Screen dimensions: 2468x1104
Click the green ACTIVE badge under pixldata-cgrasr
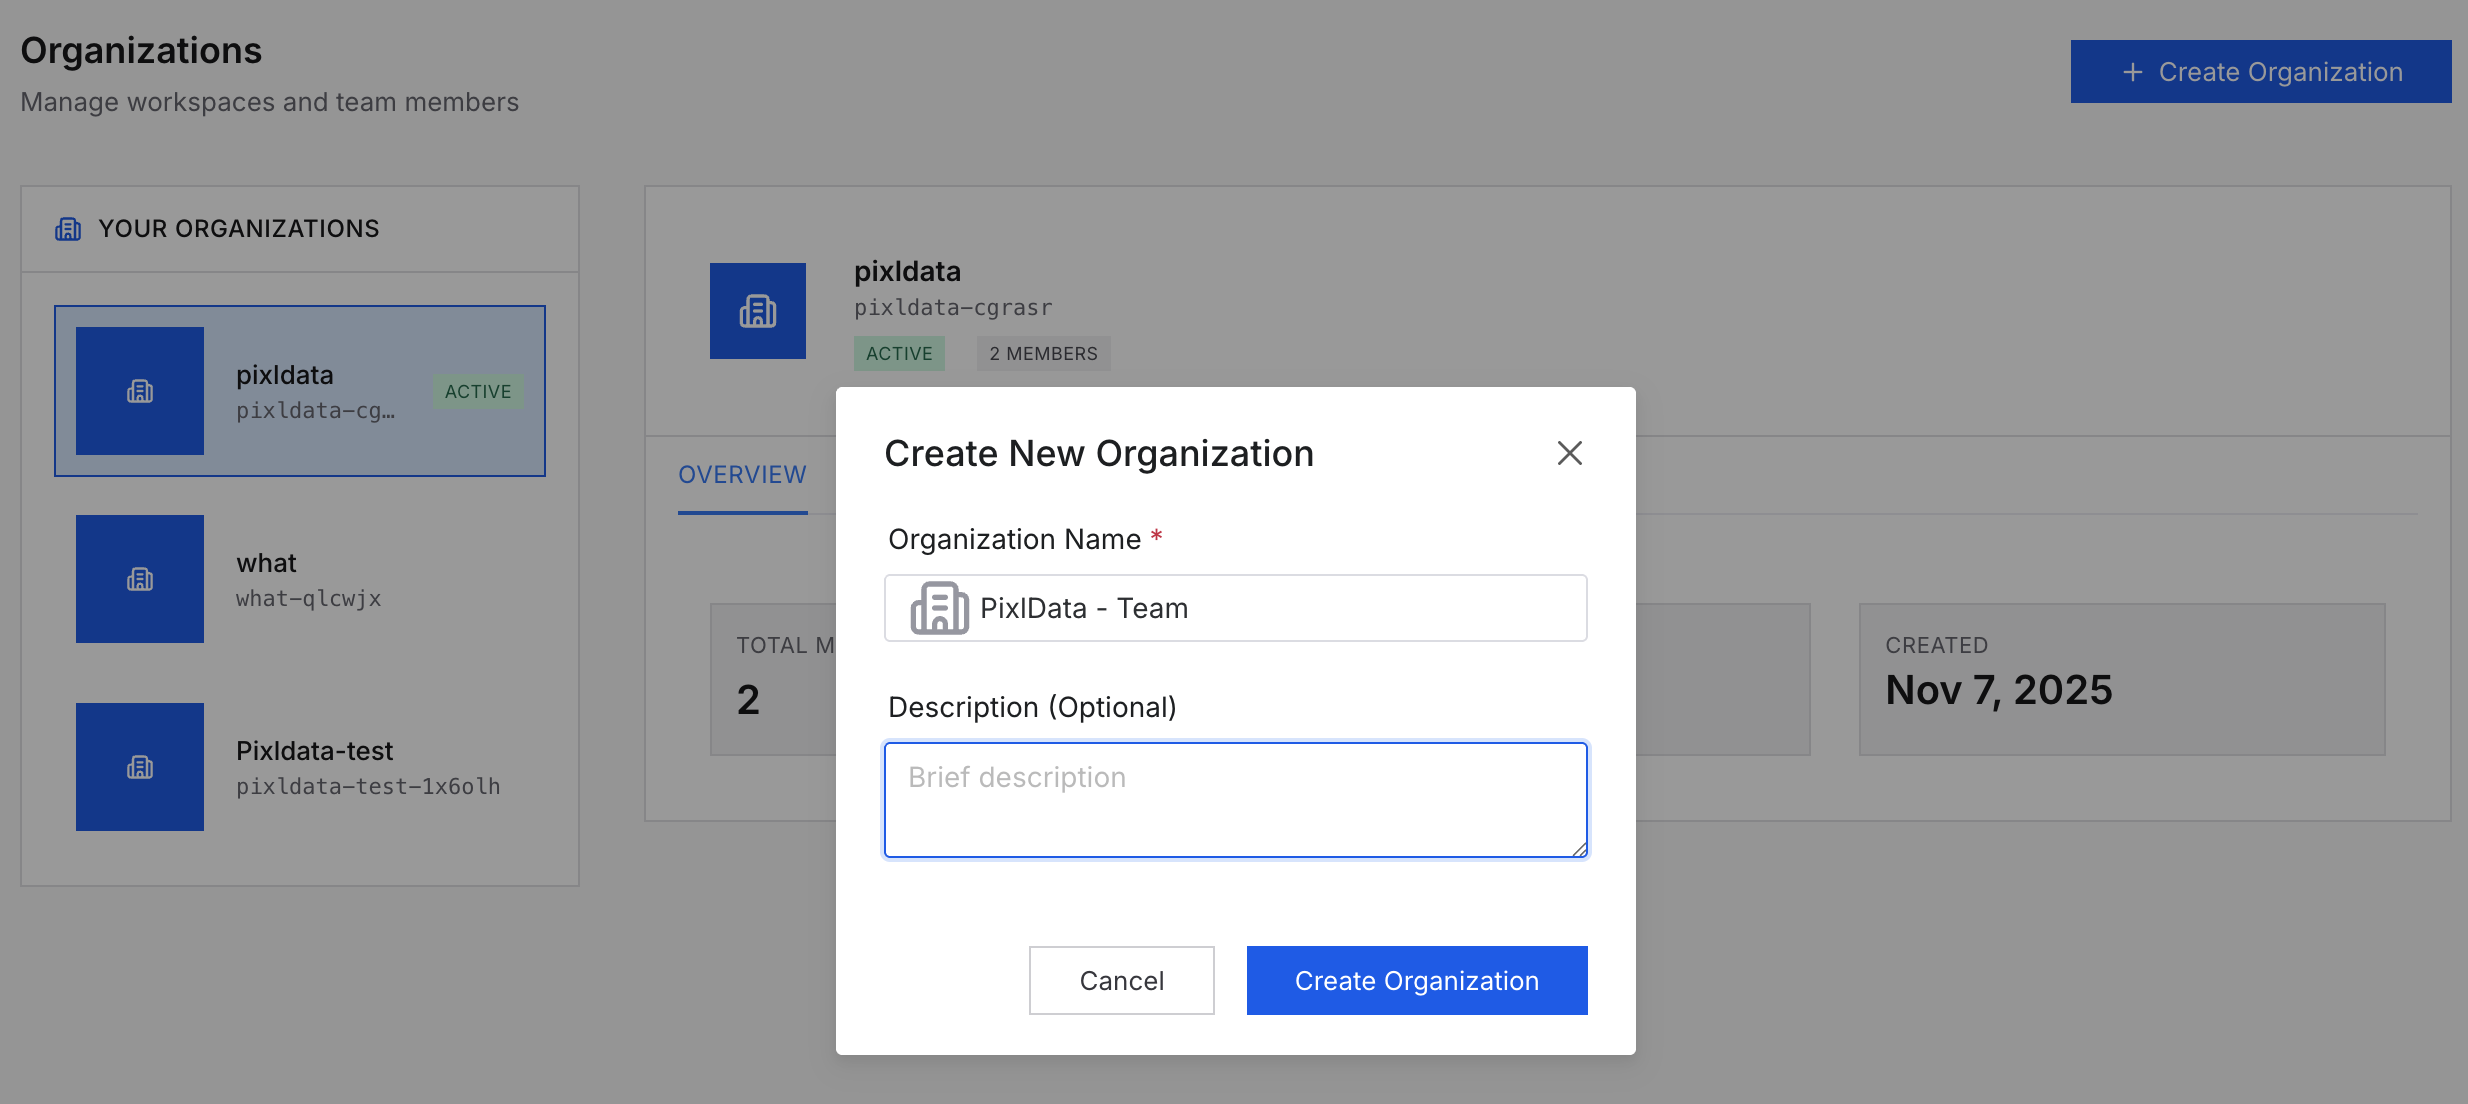pos(898,354)
